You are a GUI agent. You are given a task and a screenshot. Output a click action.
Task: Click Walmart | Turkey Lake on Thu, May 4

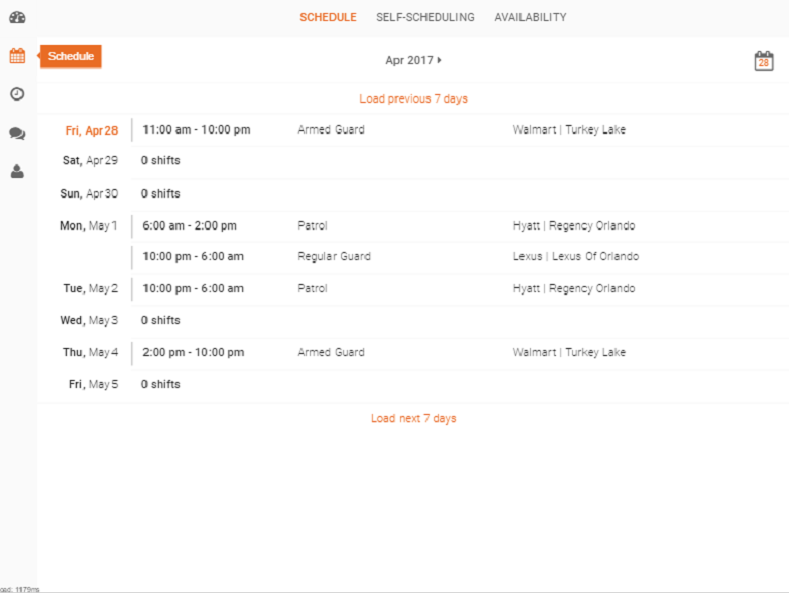pos(569,352)
